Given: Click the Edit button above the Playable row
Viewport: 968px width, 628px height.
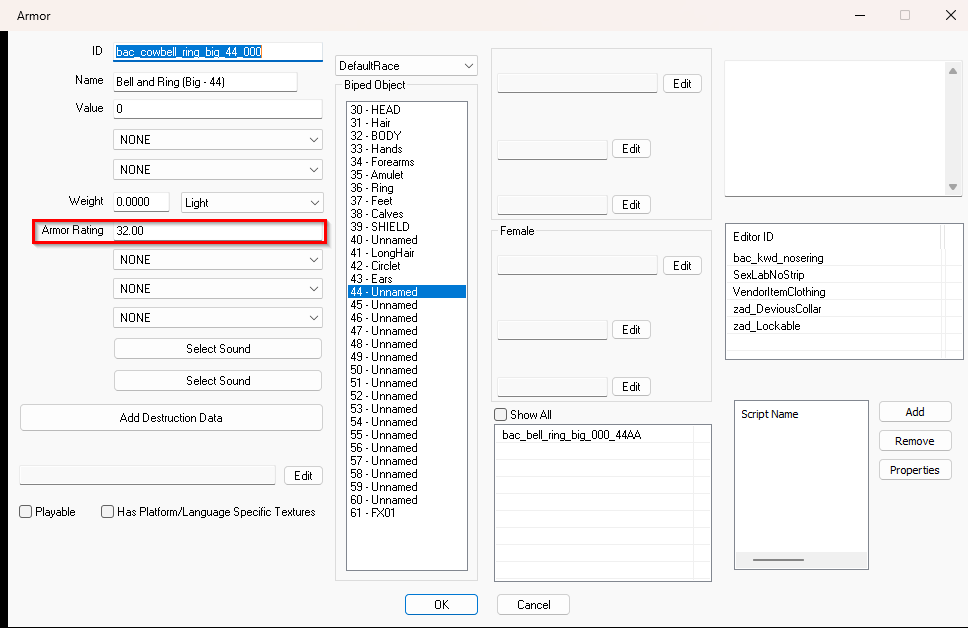Looking at the screenshot, I should (303, 475).
